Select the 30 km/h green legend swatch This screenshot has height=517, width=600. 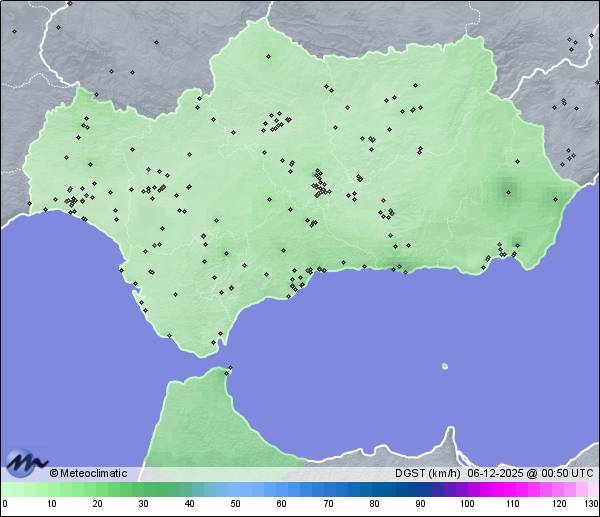pos(143,489)
